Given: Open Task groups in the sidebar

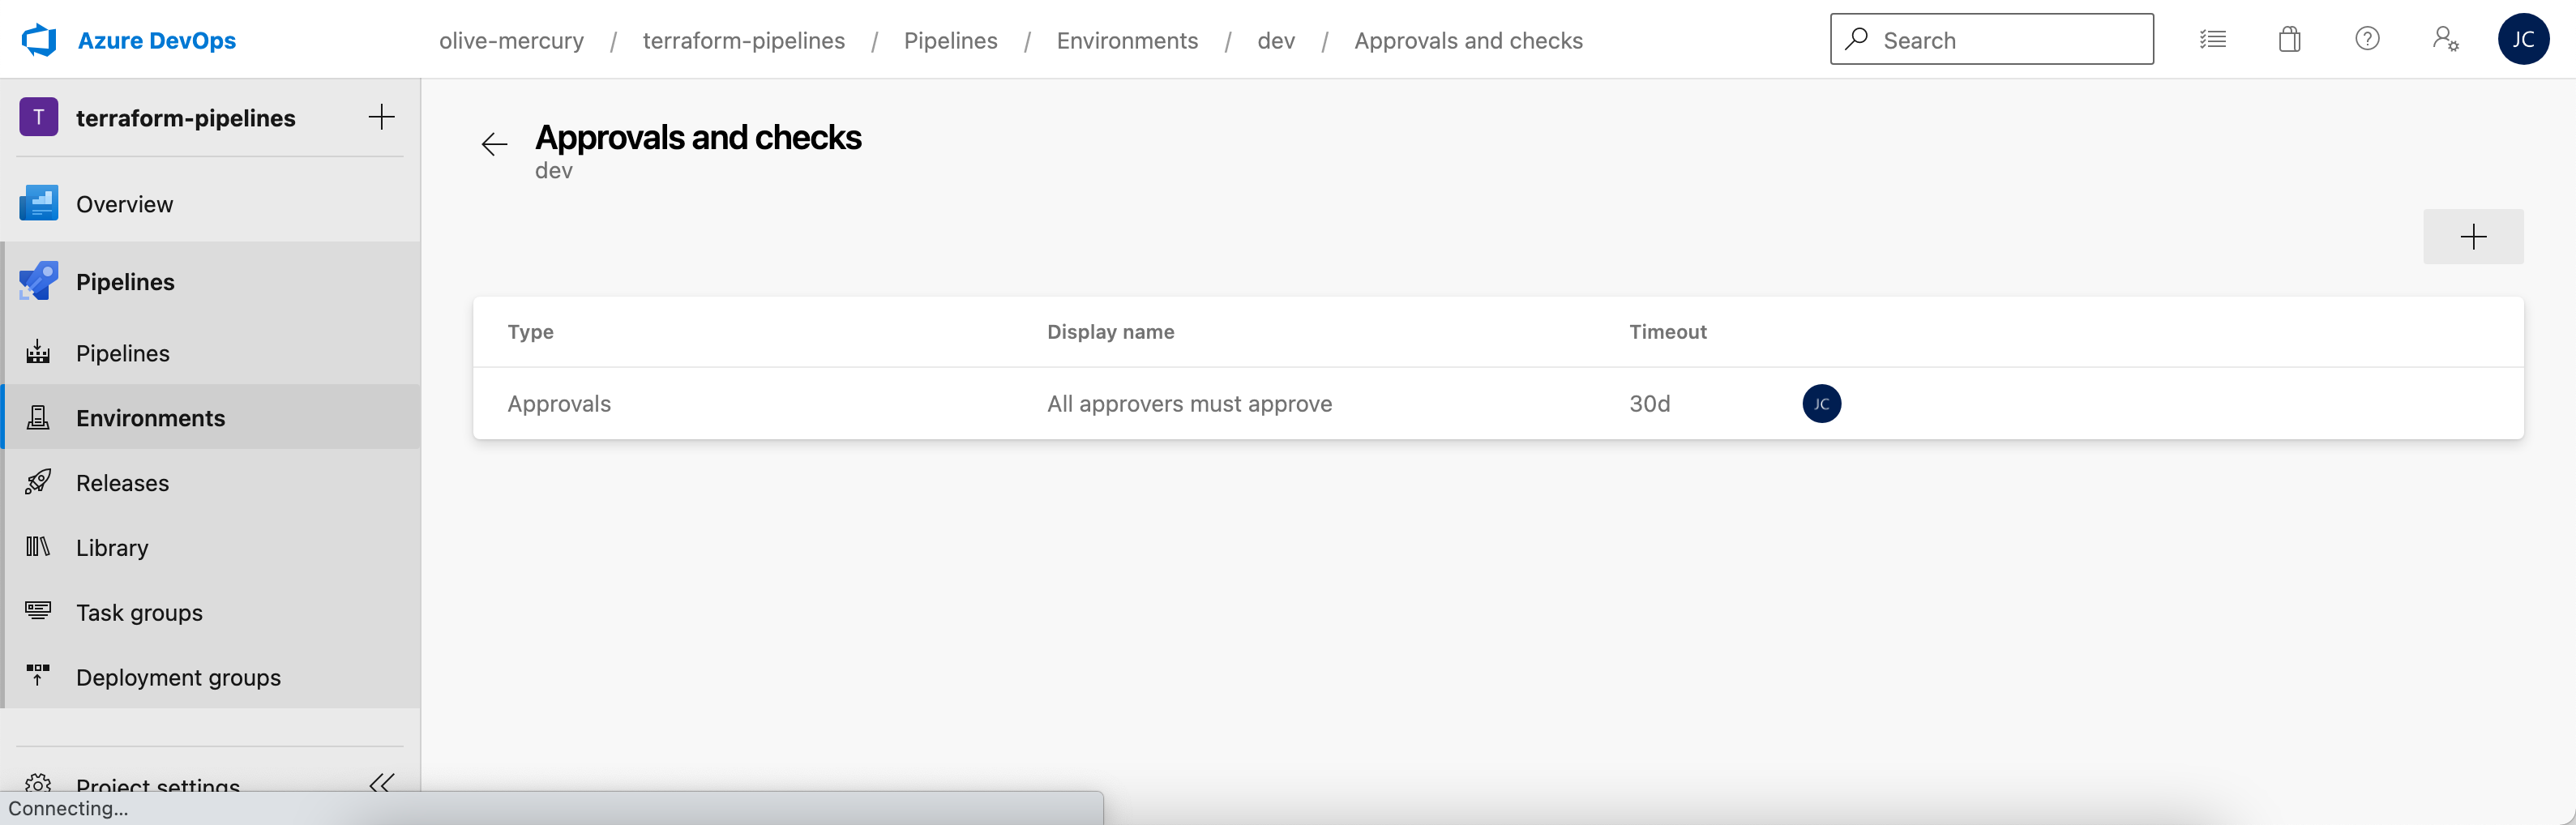Looking at the screenshot, I should (x=210, y=612).
